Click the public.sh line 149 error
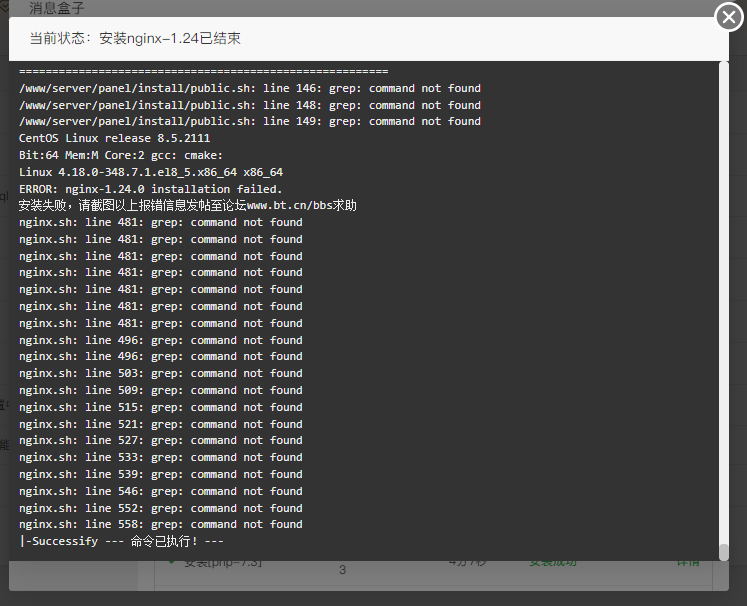Viewport: 747px width, 606px height. pos(250,121)
